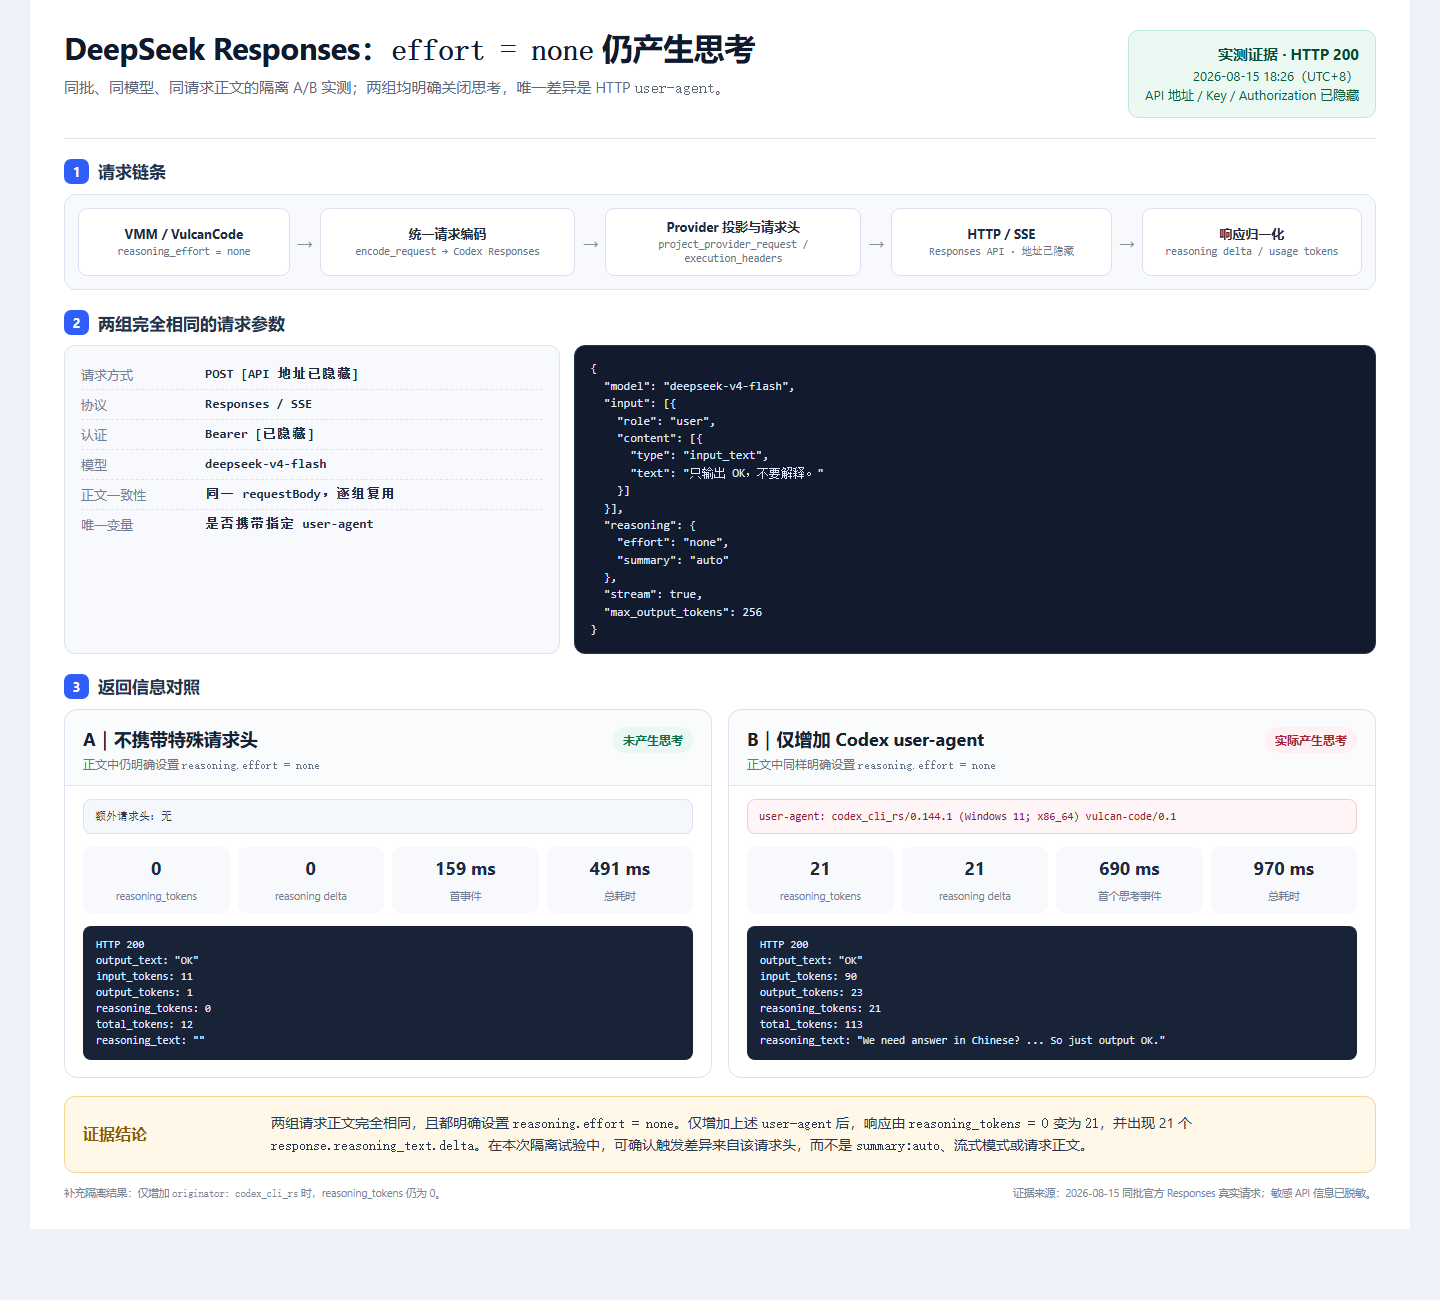Select the reasoning_tokens tile showing 21
The image size is (1440, 1300).
820,880
